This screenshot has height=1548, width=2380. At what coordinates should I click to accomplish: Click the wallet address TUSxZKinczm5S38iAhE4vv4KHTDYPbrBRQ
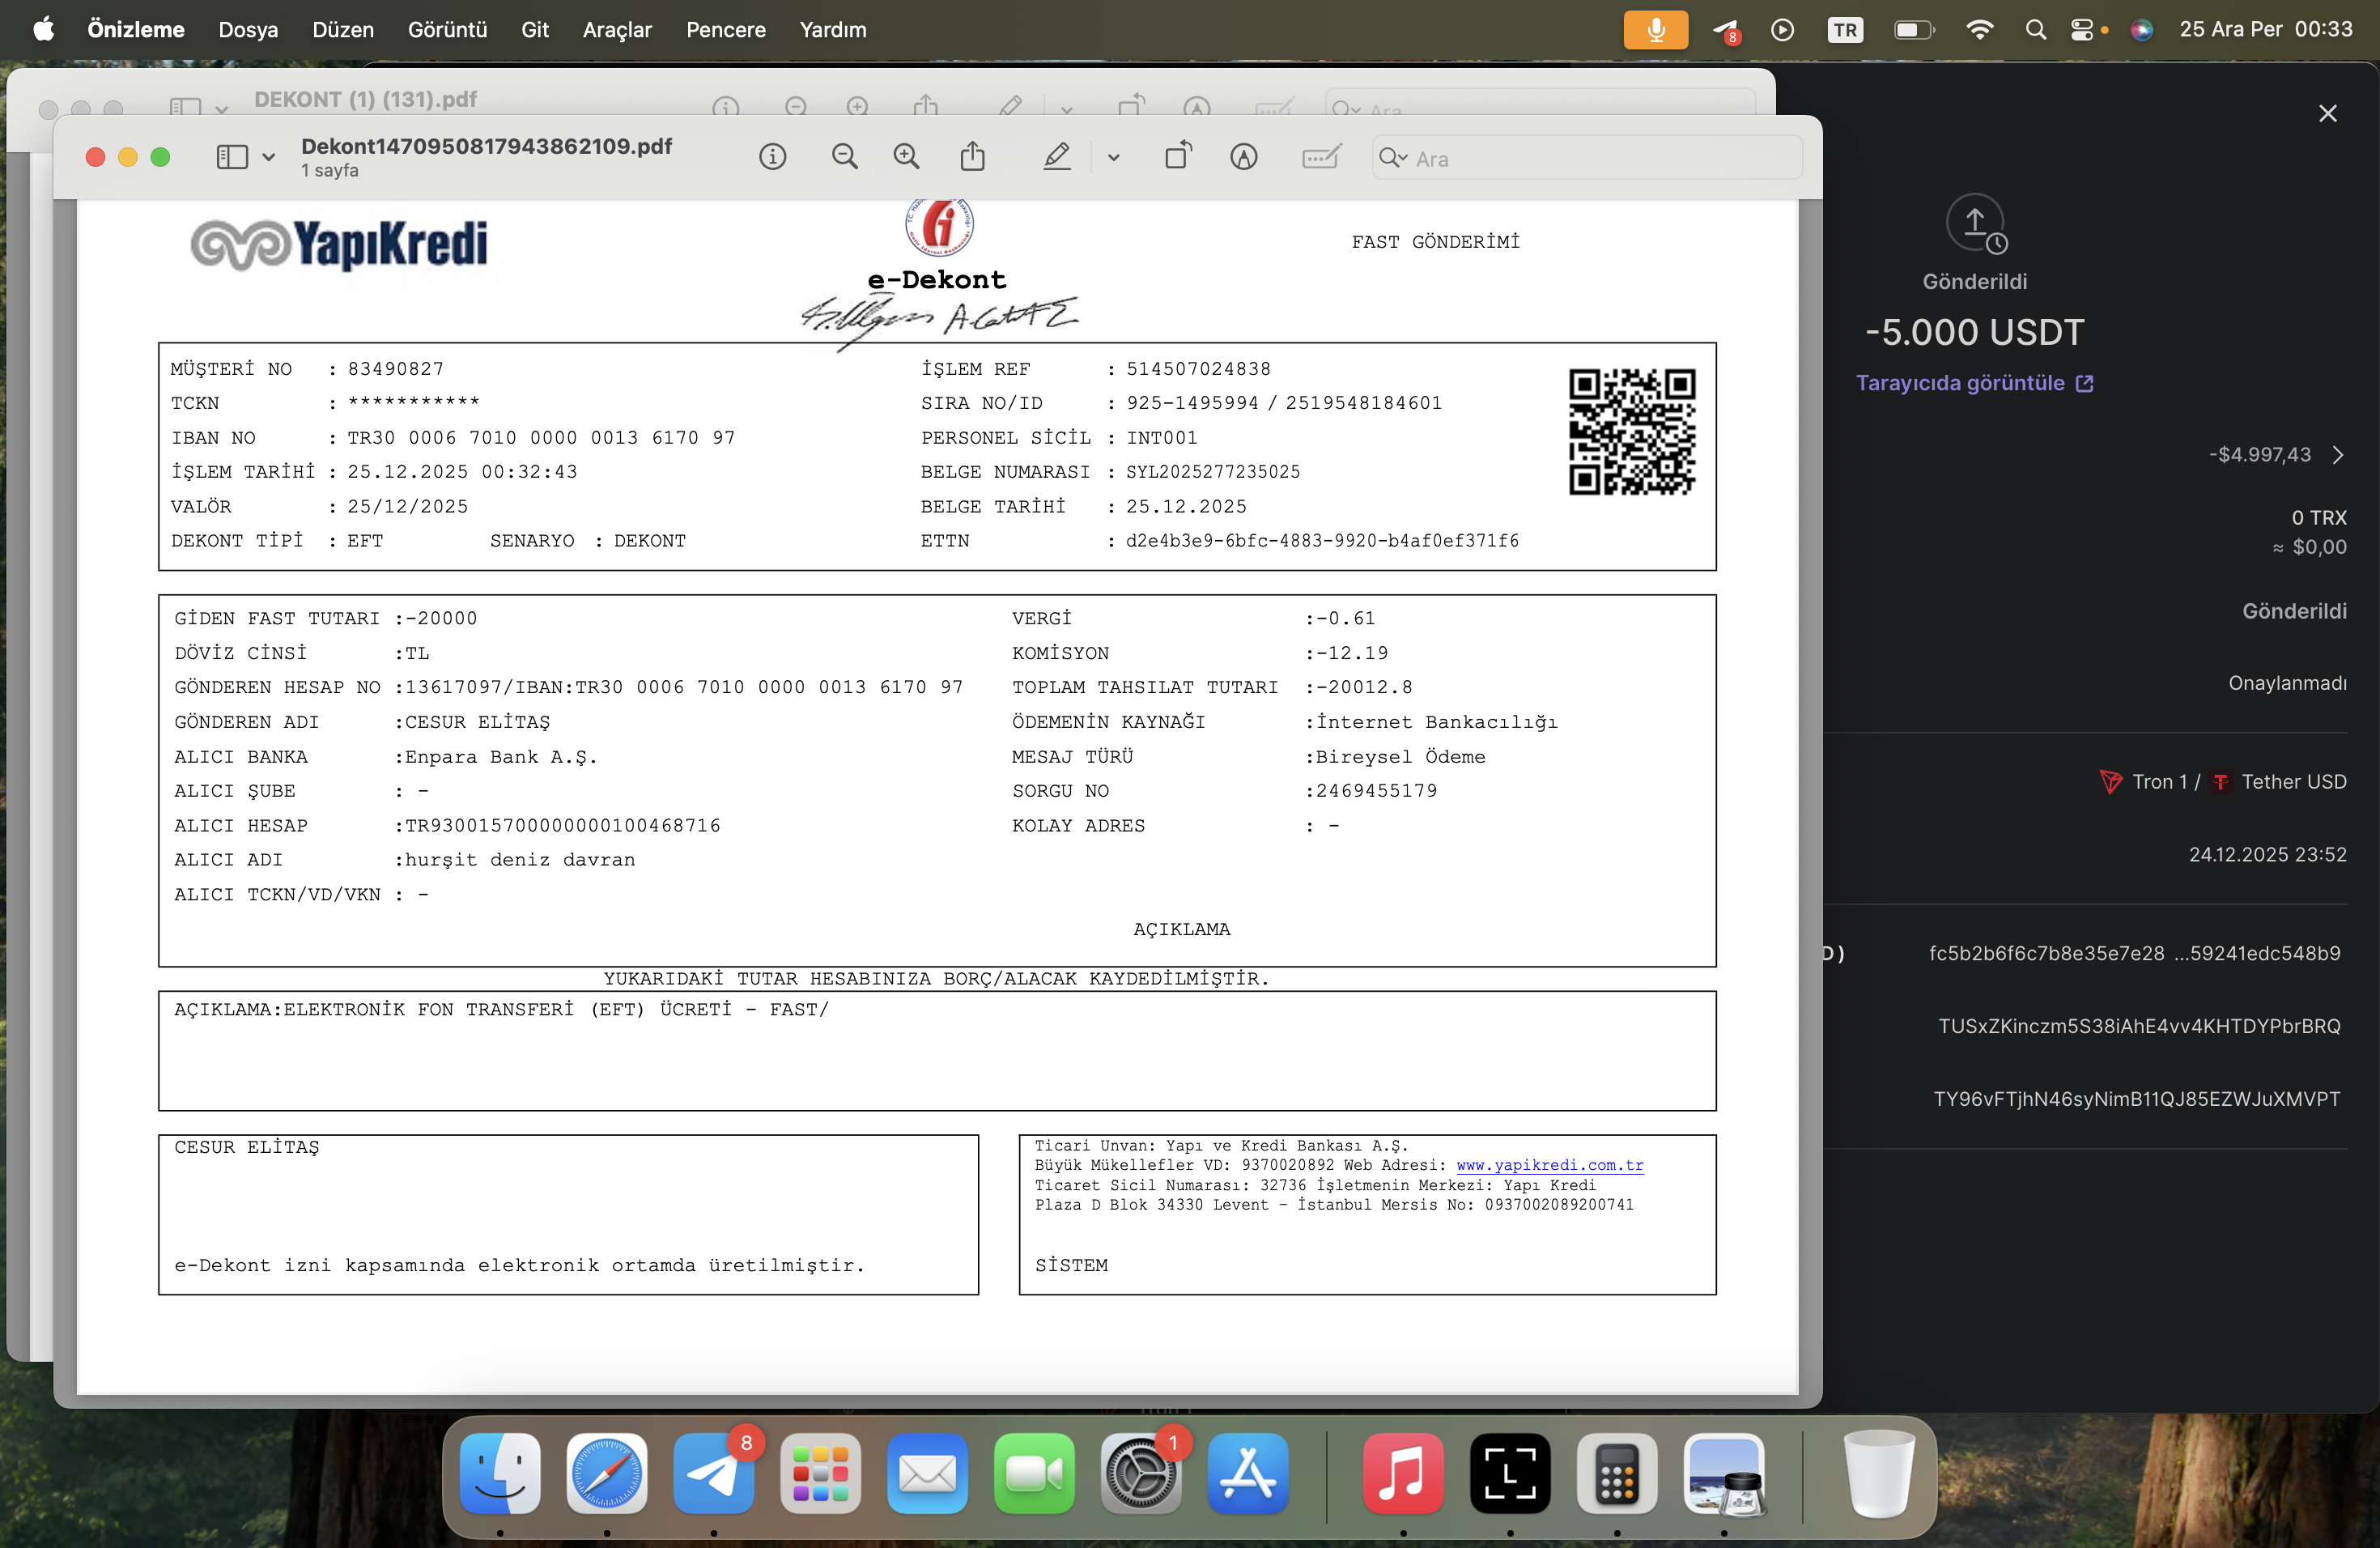(x=2139, y=1026)
